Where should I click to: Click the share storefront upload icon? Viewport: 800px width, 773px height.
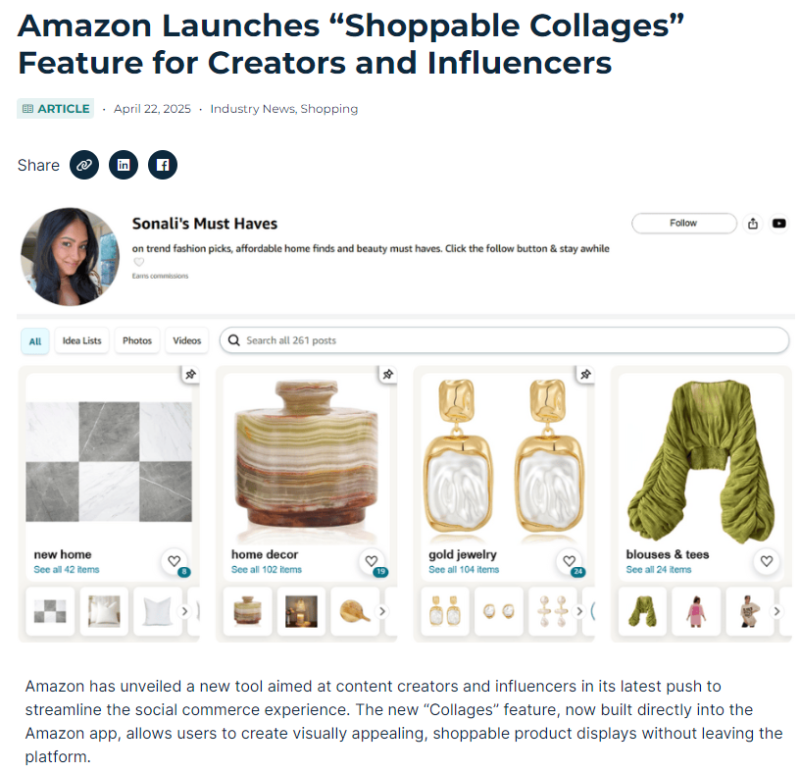pos(753,223)
